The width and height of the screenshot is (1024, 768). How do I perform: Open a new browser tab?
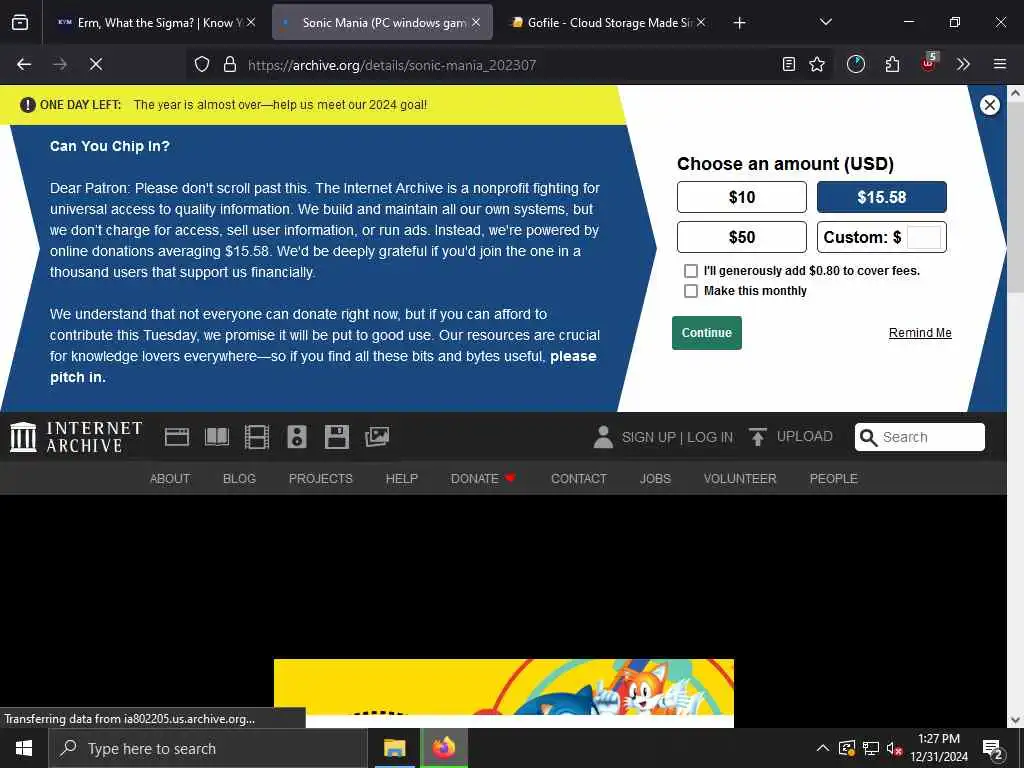tap(739, 23)
